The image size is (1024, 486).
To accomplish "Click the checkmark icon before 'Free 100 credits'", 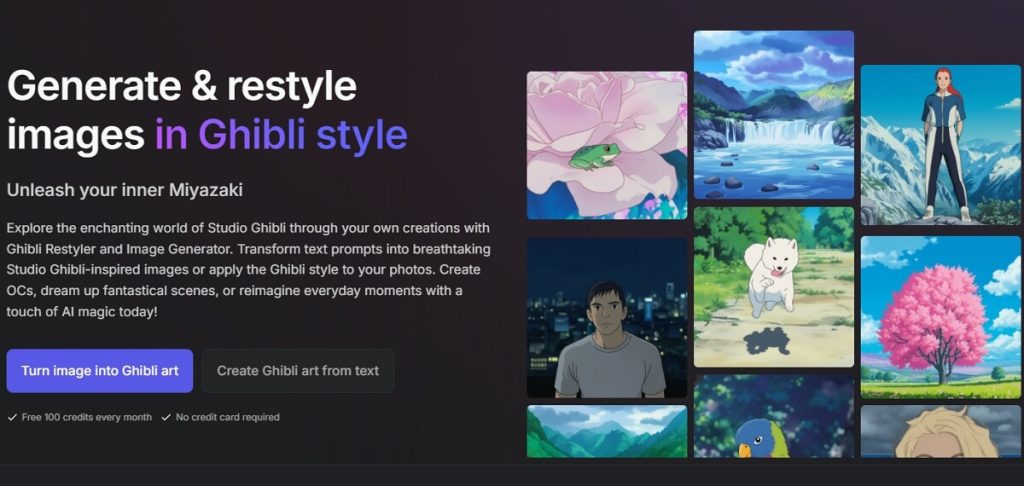I will coord(12,417).
